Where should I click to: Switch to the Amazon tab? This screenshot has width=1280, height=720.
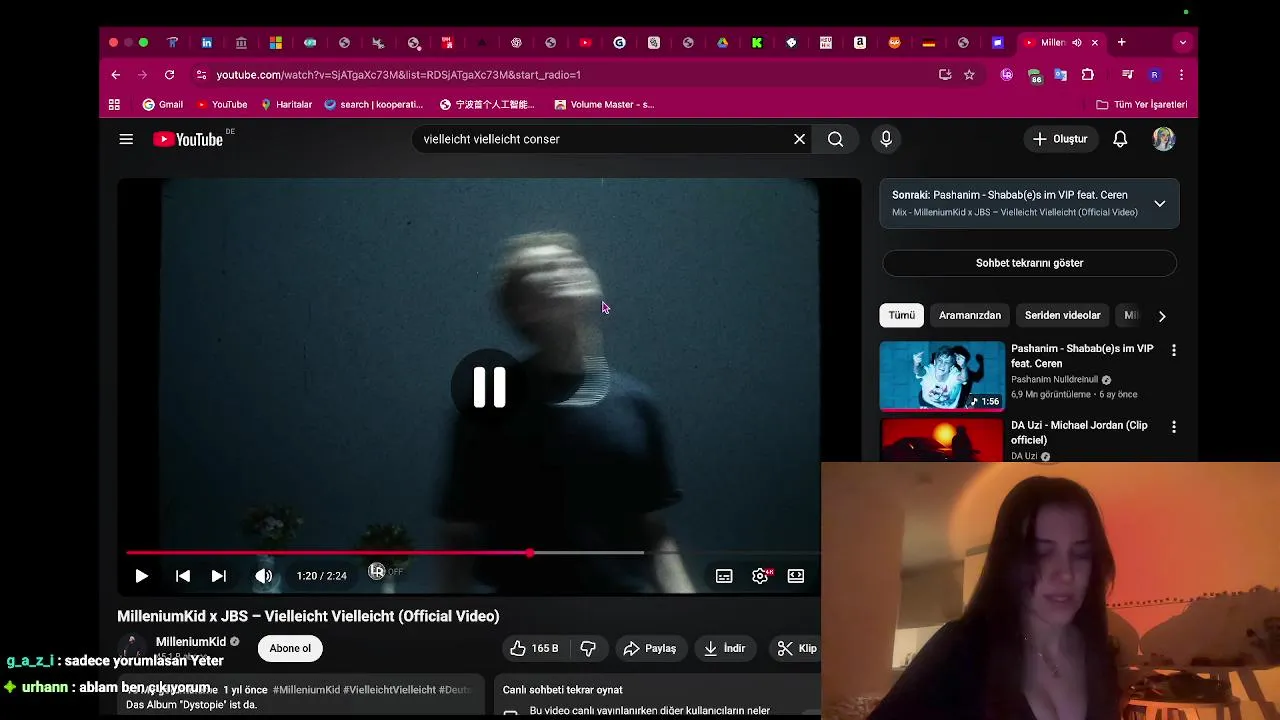860,42
